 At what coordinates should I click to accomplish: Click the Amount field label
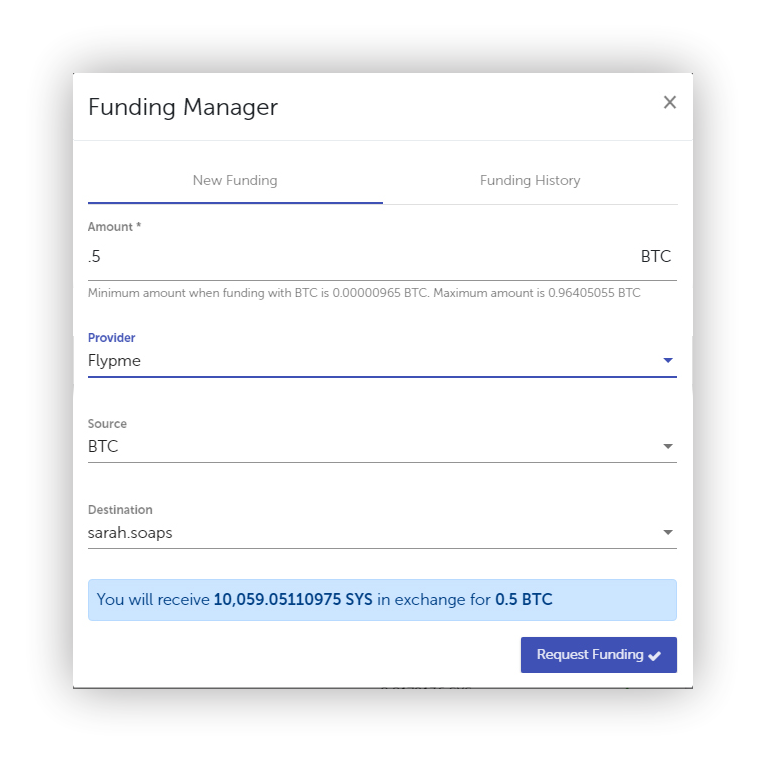[x=114, y=227]
